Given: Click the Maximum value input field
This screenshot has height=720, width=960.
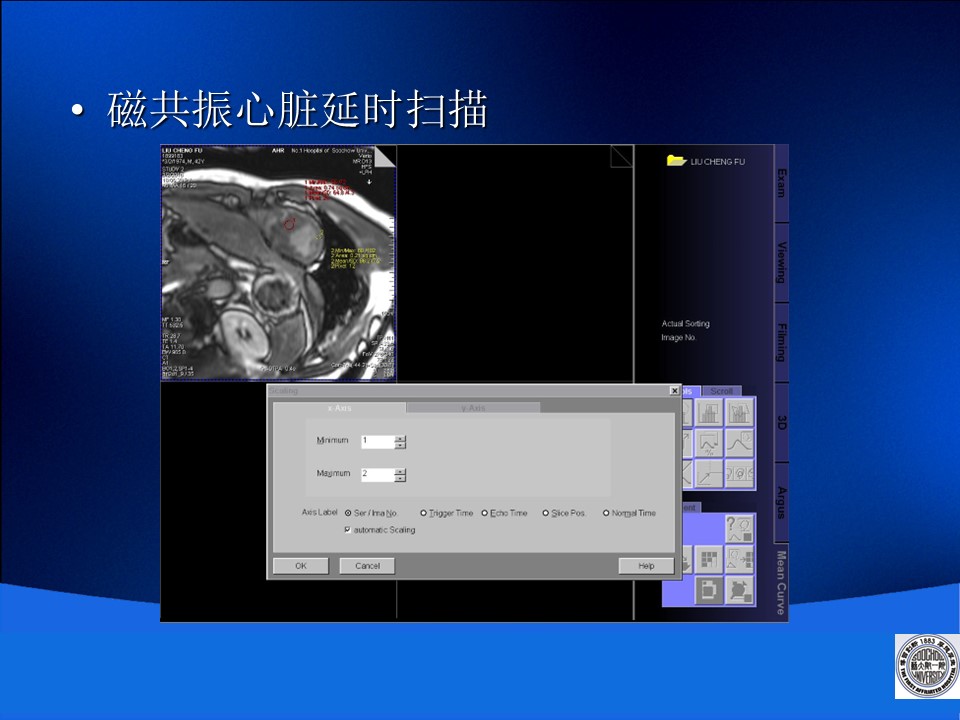Looking at the screenshot, I should coord(378,474).
